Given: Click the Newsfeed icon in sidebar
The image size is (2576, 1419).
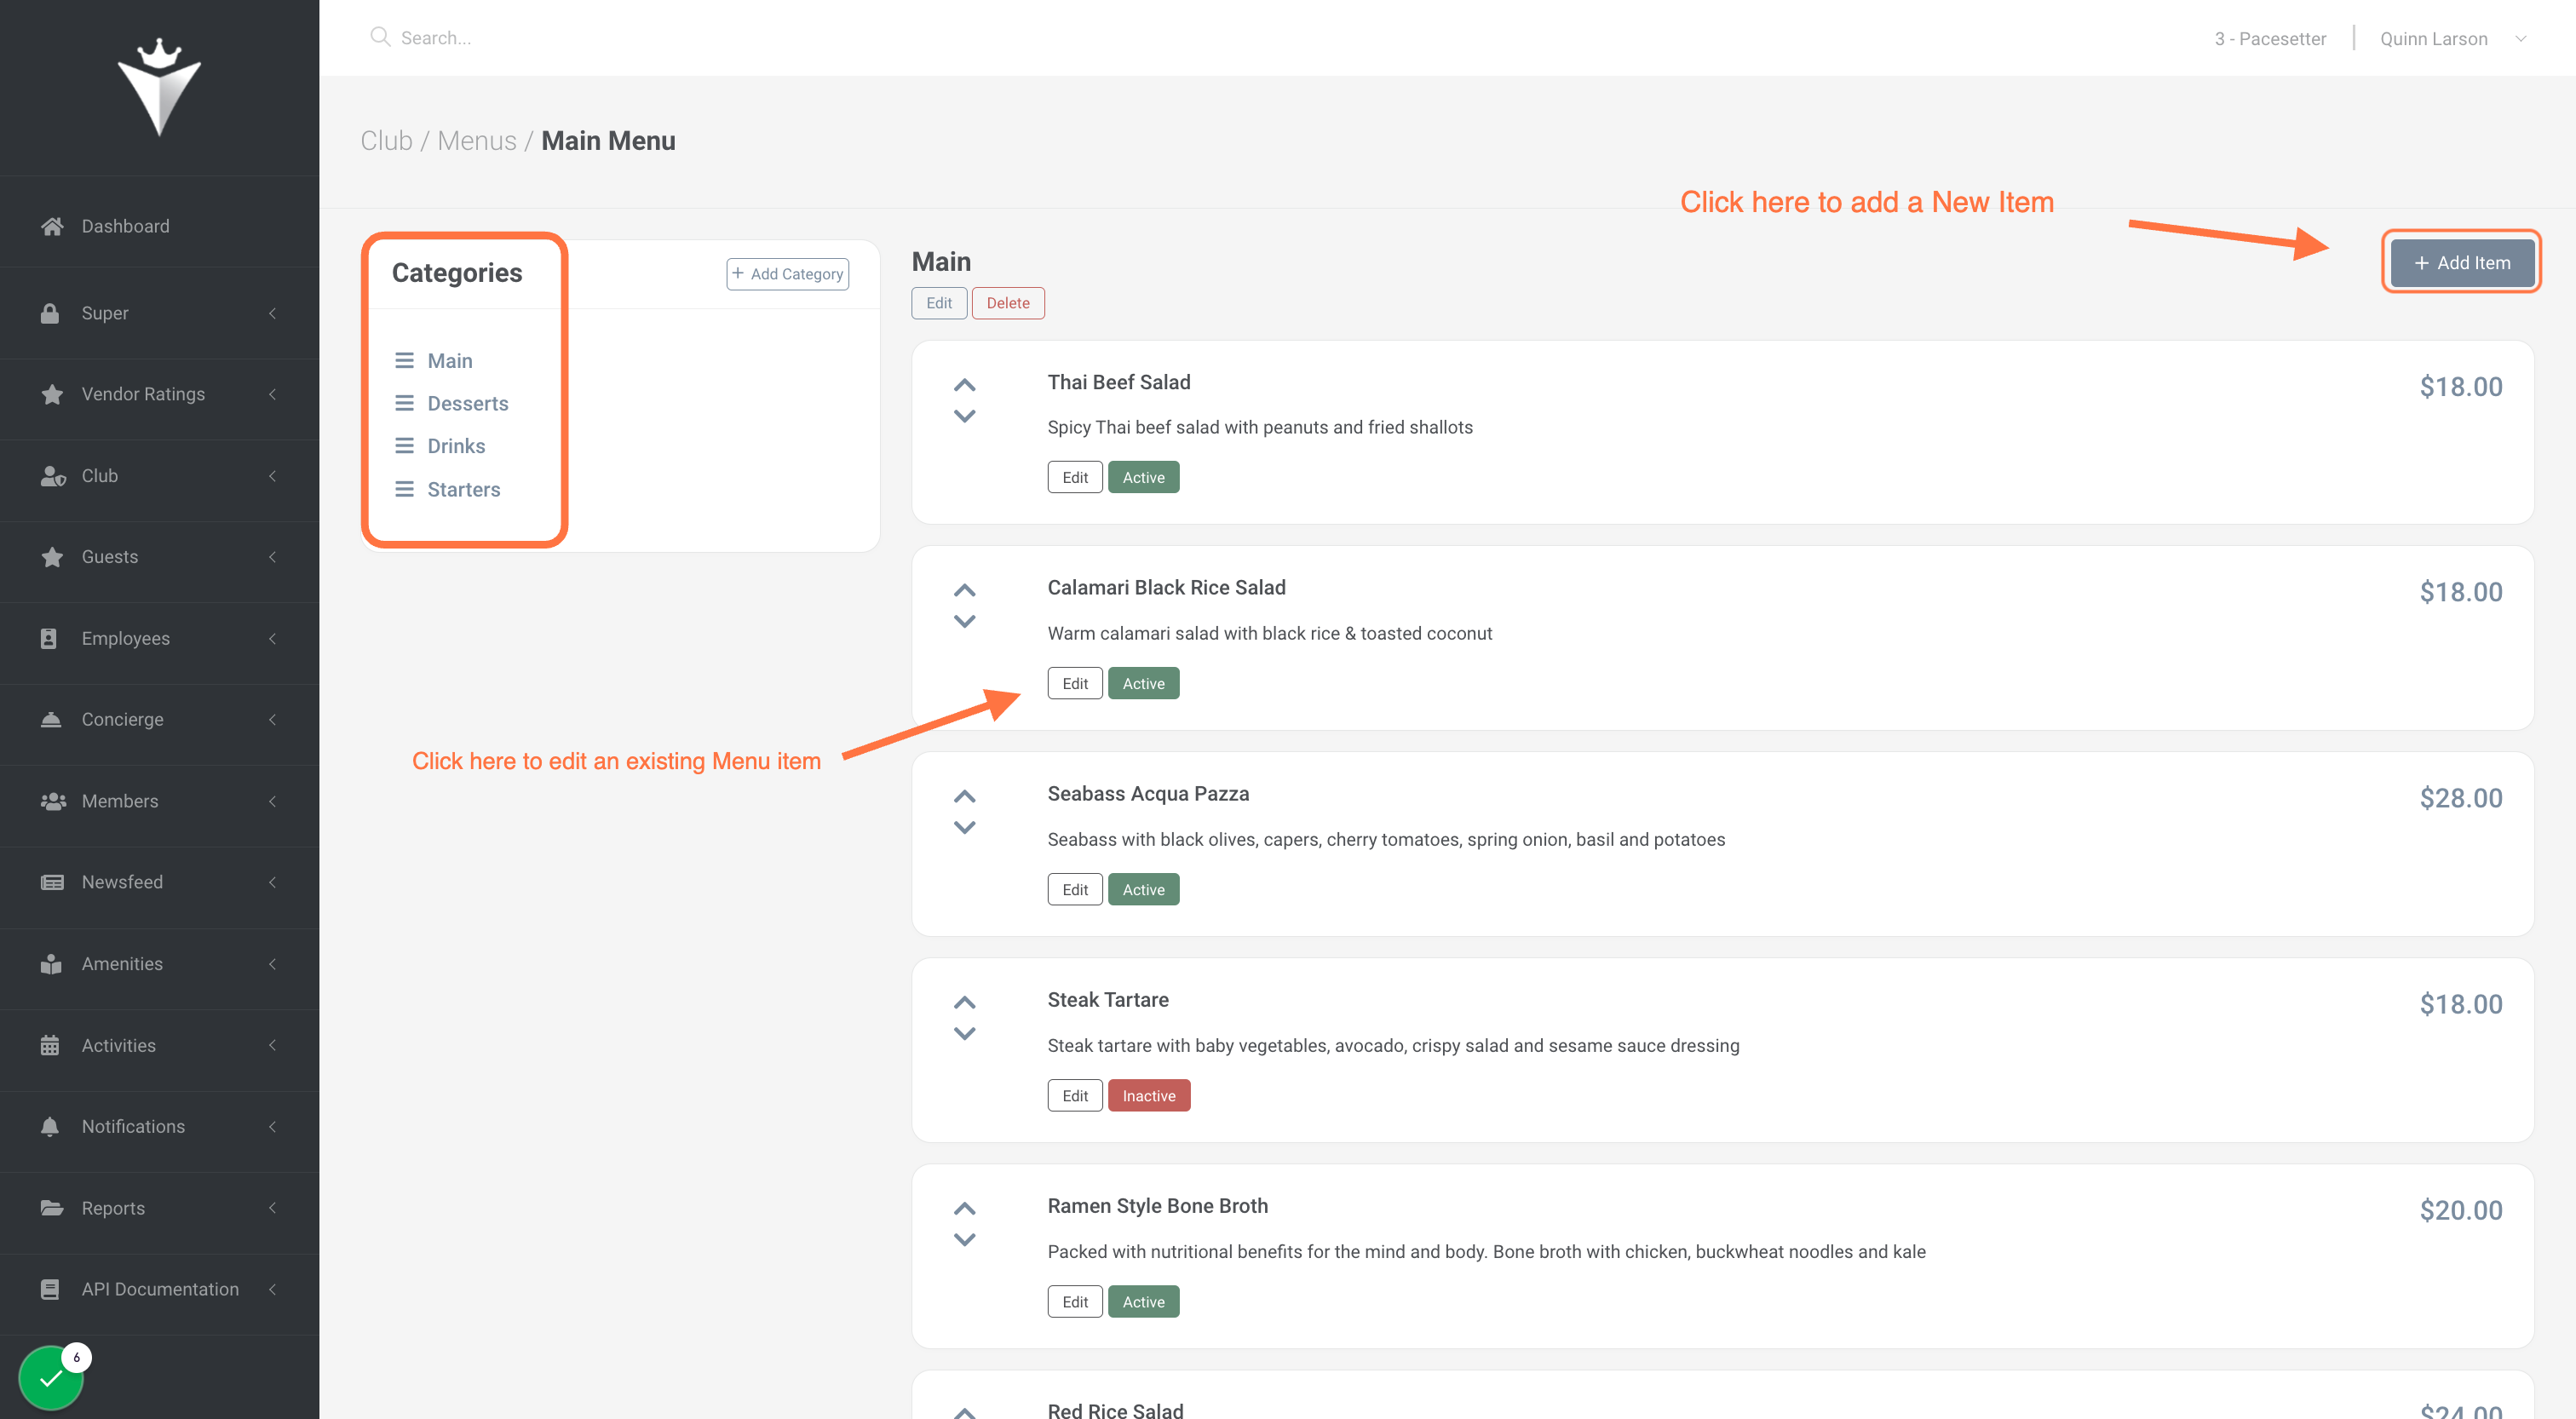Looking at the screenshot, I should (52, 882).
